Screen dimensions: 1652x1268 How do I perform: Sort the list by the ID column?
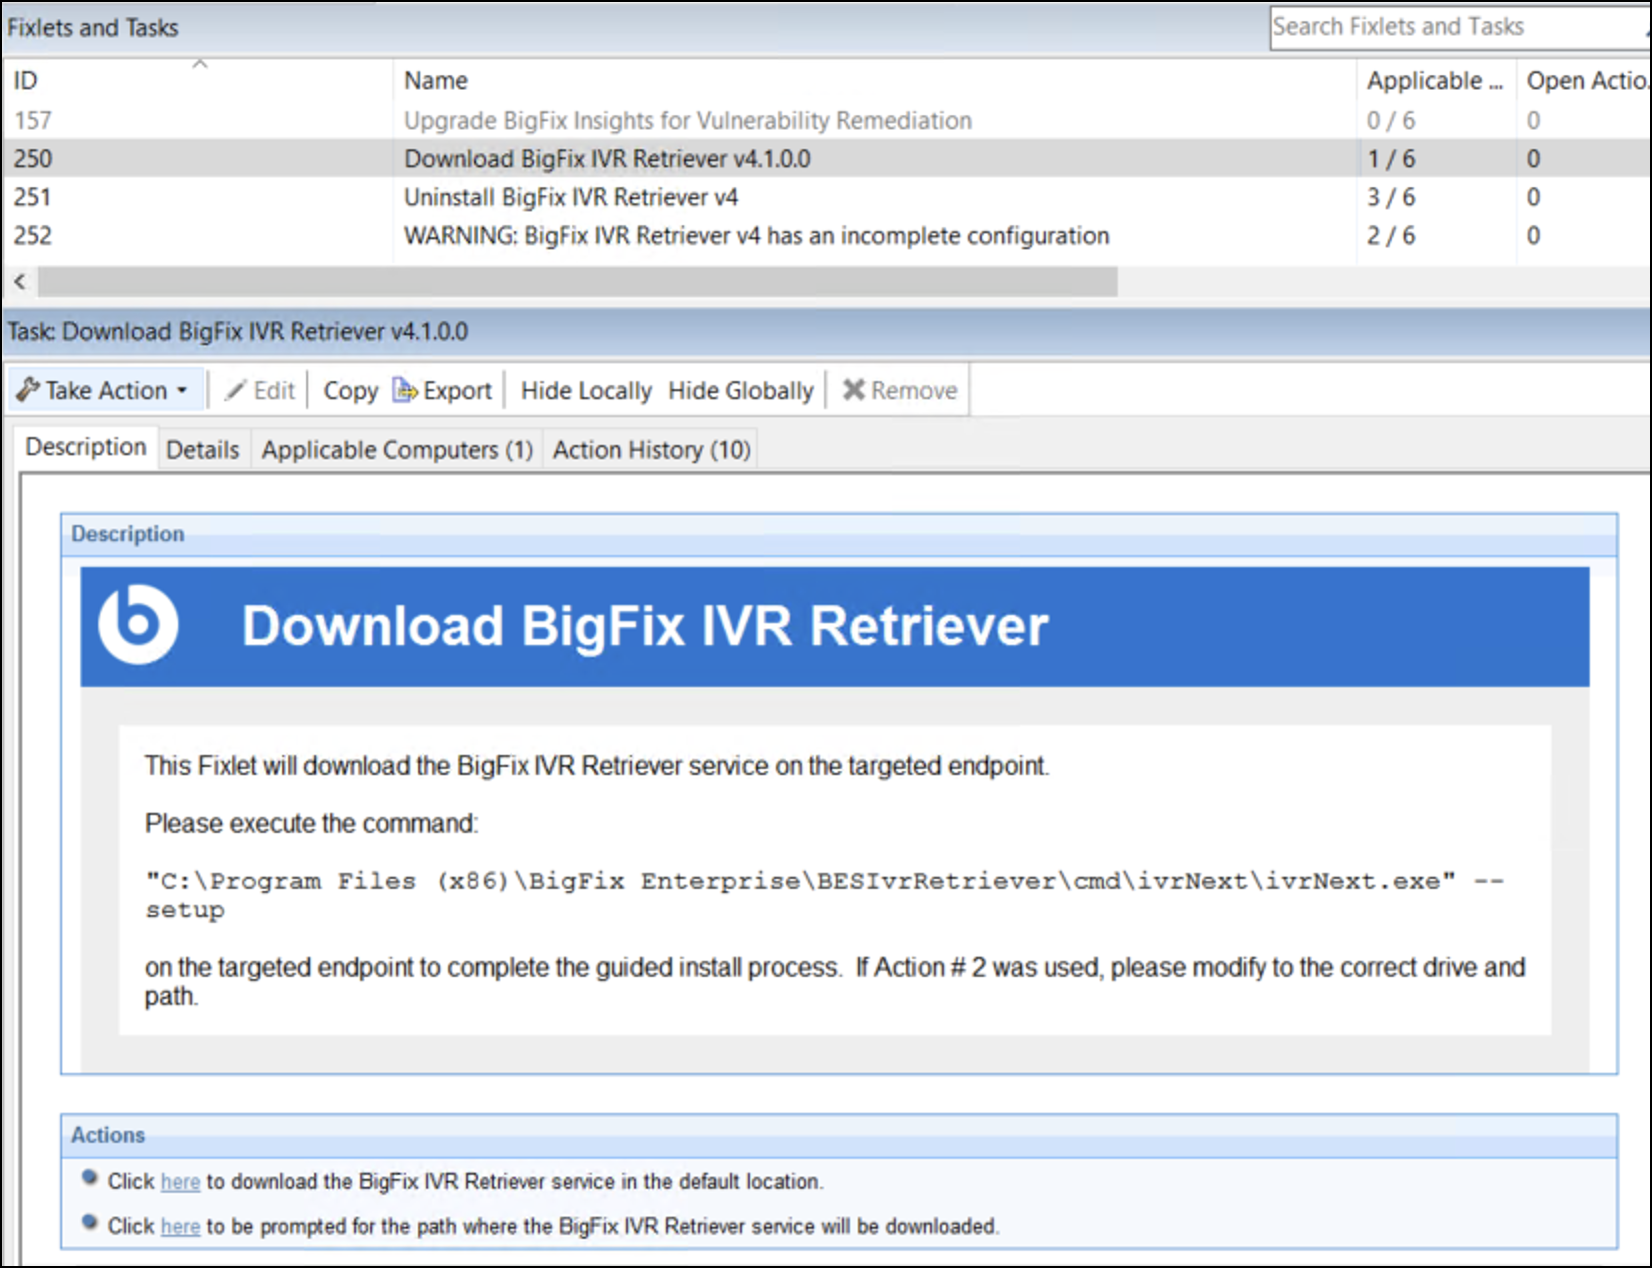tap(200, 80)
